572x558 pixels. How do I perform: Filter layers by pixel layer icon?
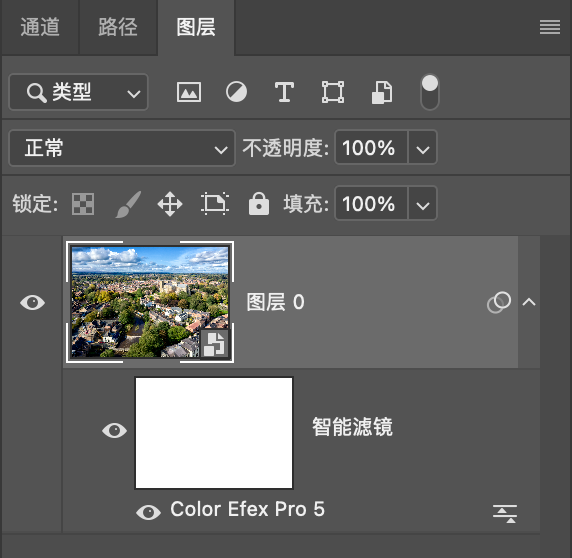point(189,92)
